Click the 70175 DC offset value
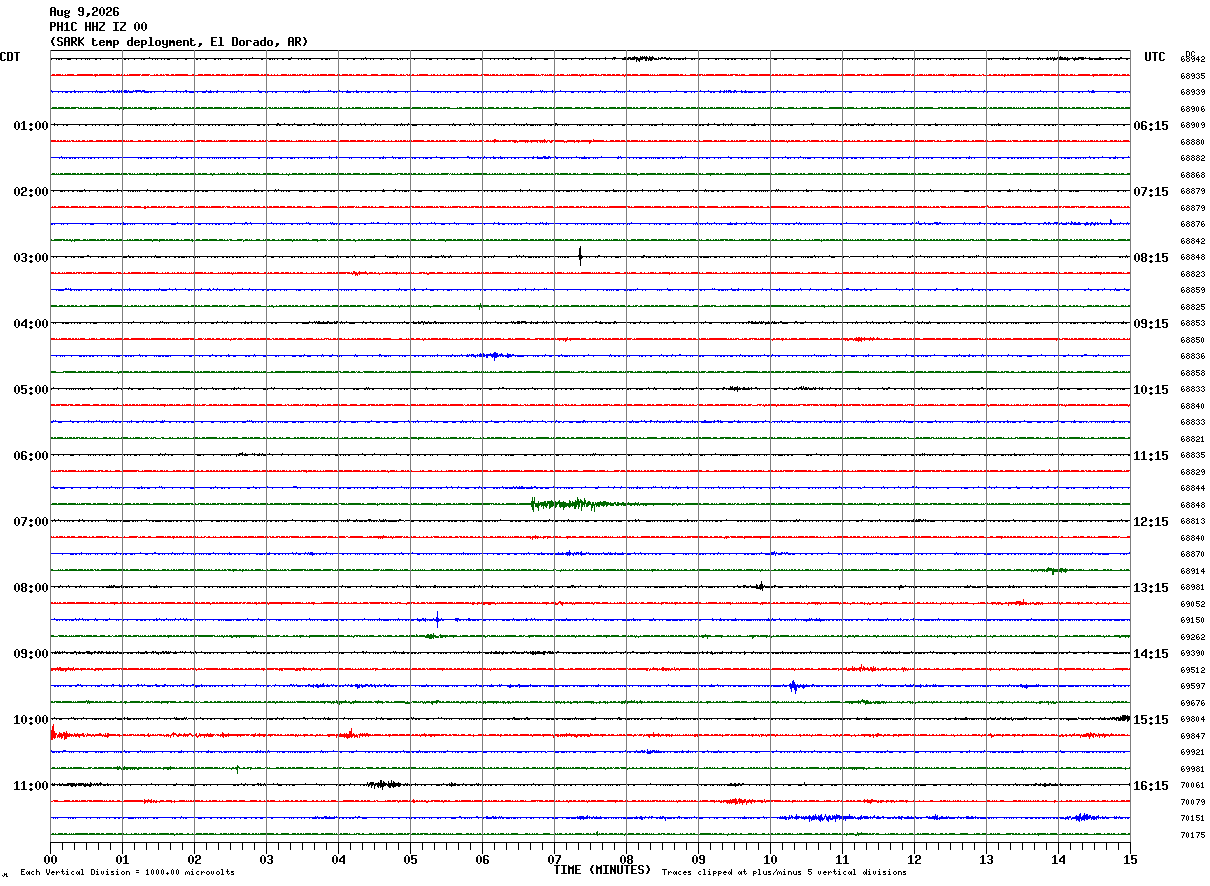 click(x=1192, y=835)
